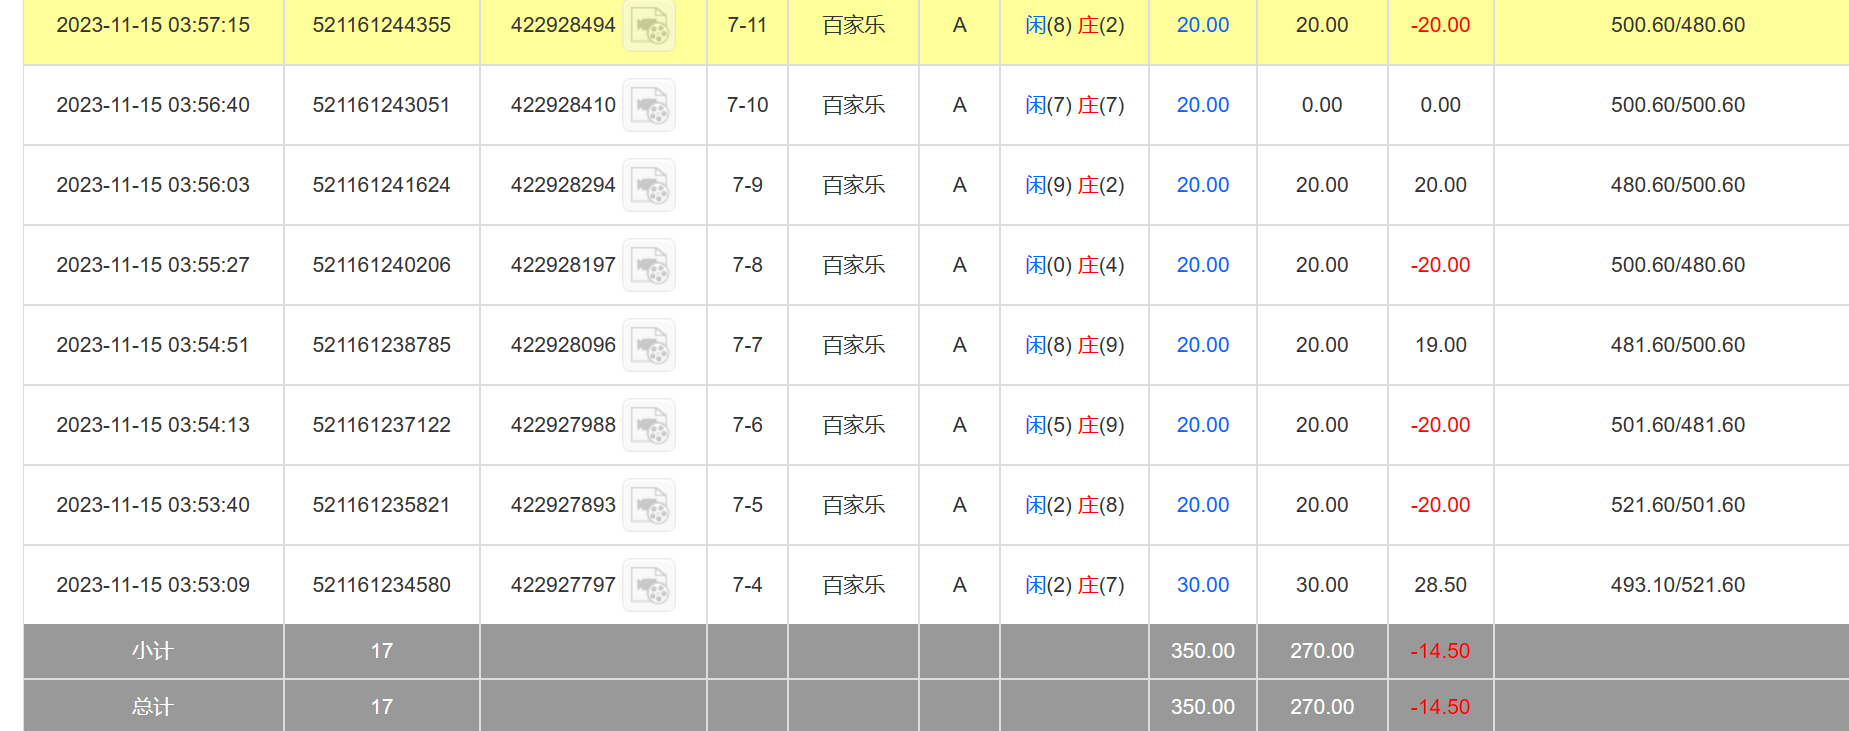Screen dimensions: 1849x731
Task: Select result 闲(5) 庄(9) in row 7-6
Action: (x=1074, y=425)
